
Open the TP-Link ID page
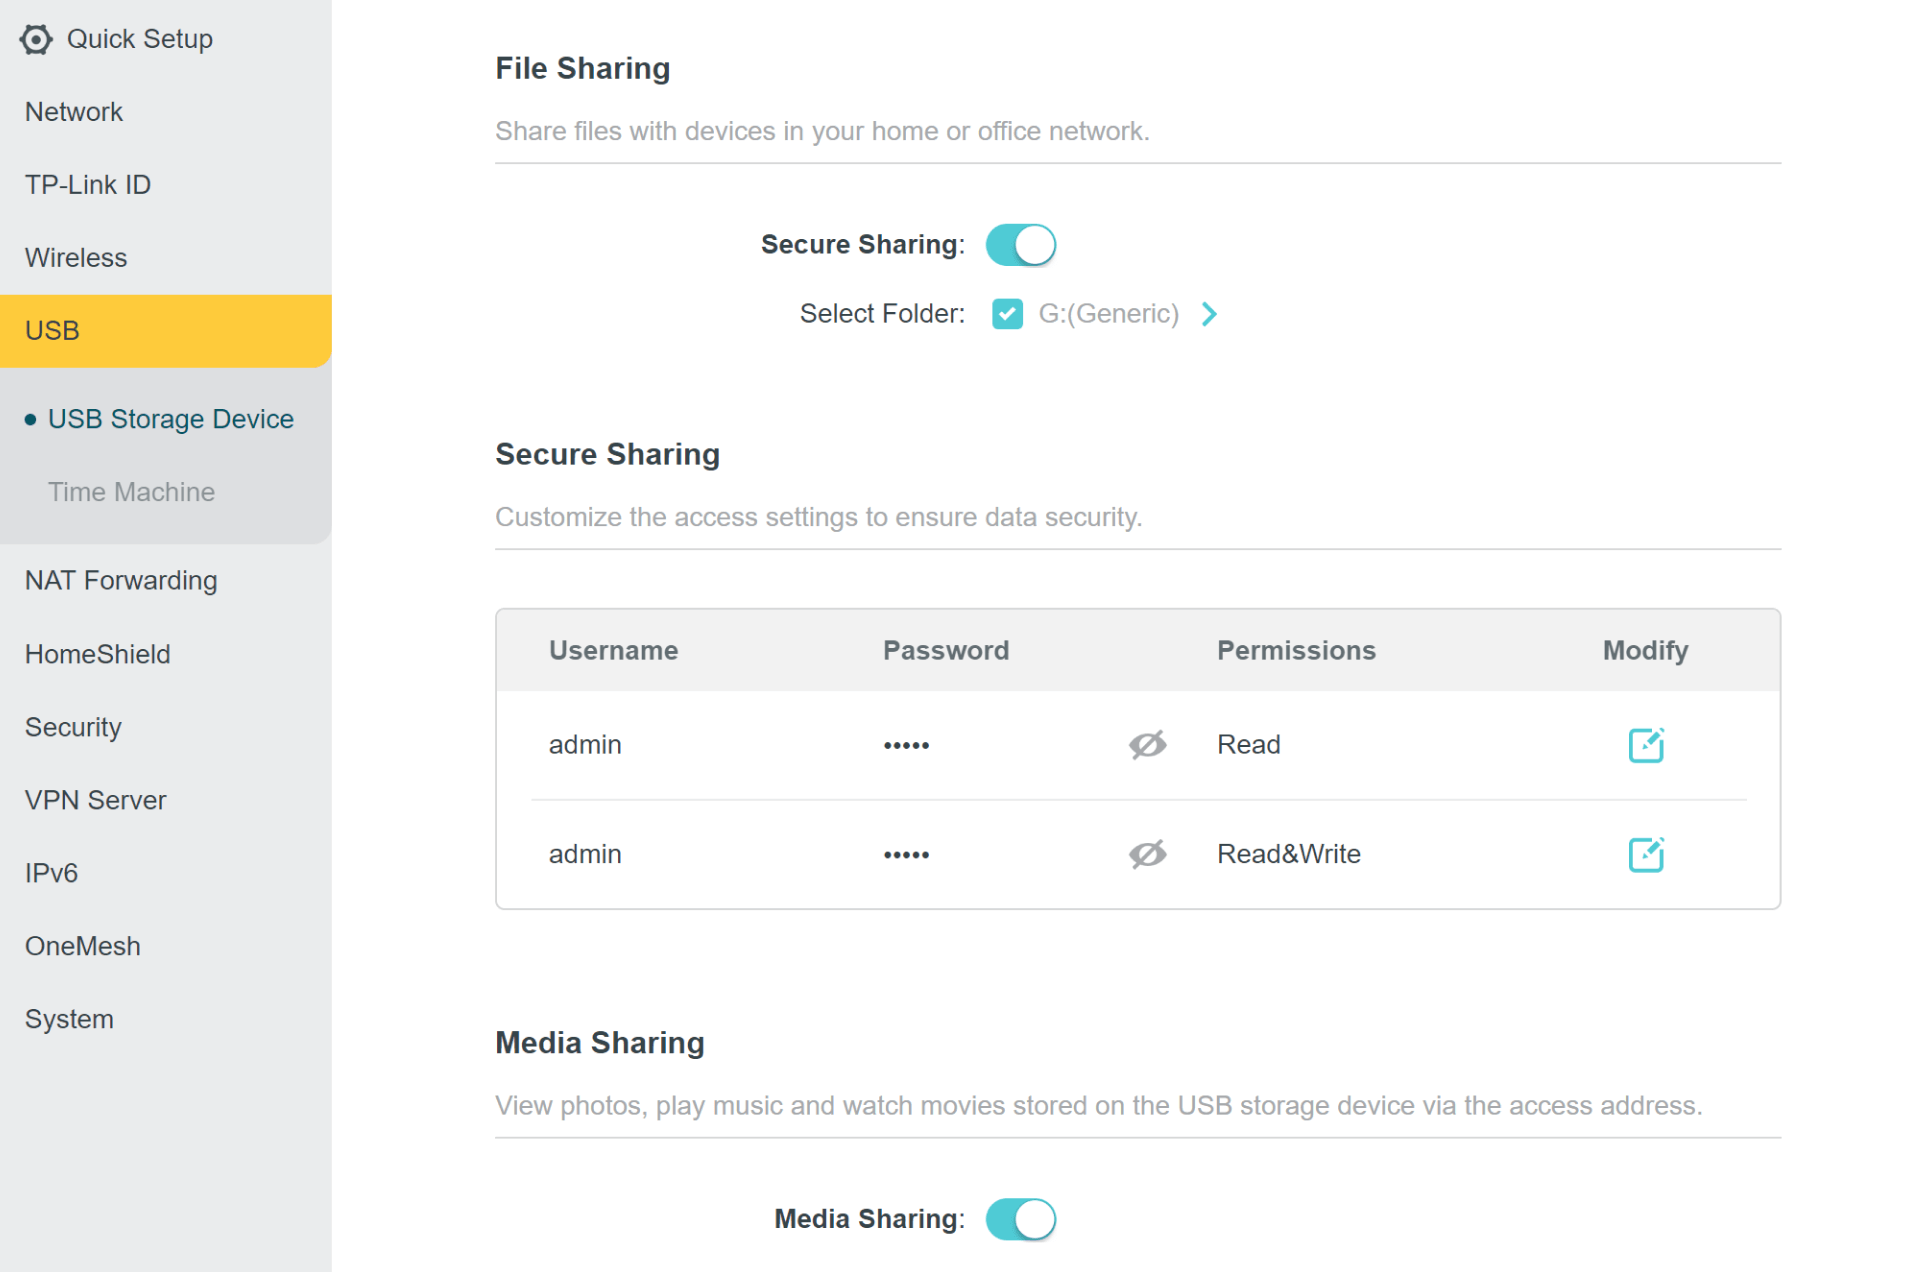point(88,185)
